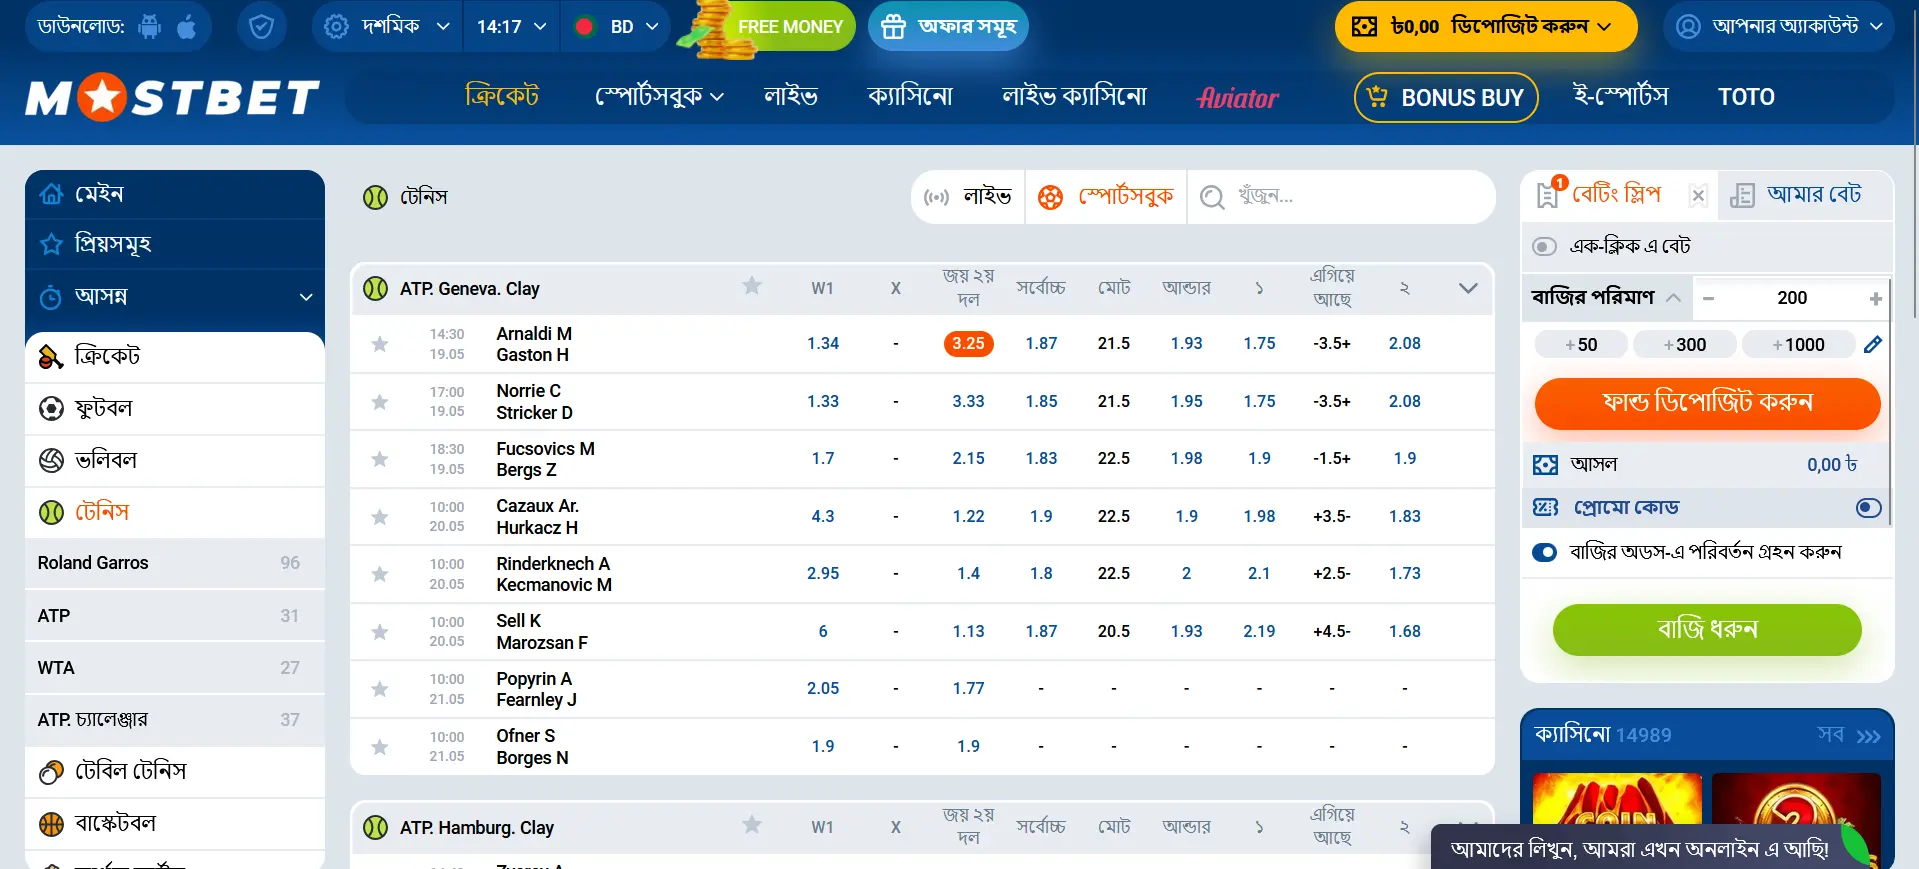Viewport: 1919px width, 869px height.
Task: Favorite the ATP Geneva. Clay league star
Action: coord(752,287)
